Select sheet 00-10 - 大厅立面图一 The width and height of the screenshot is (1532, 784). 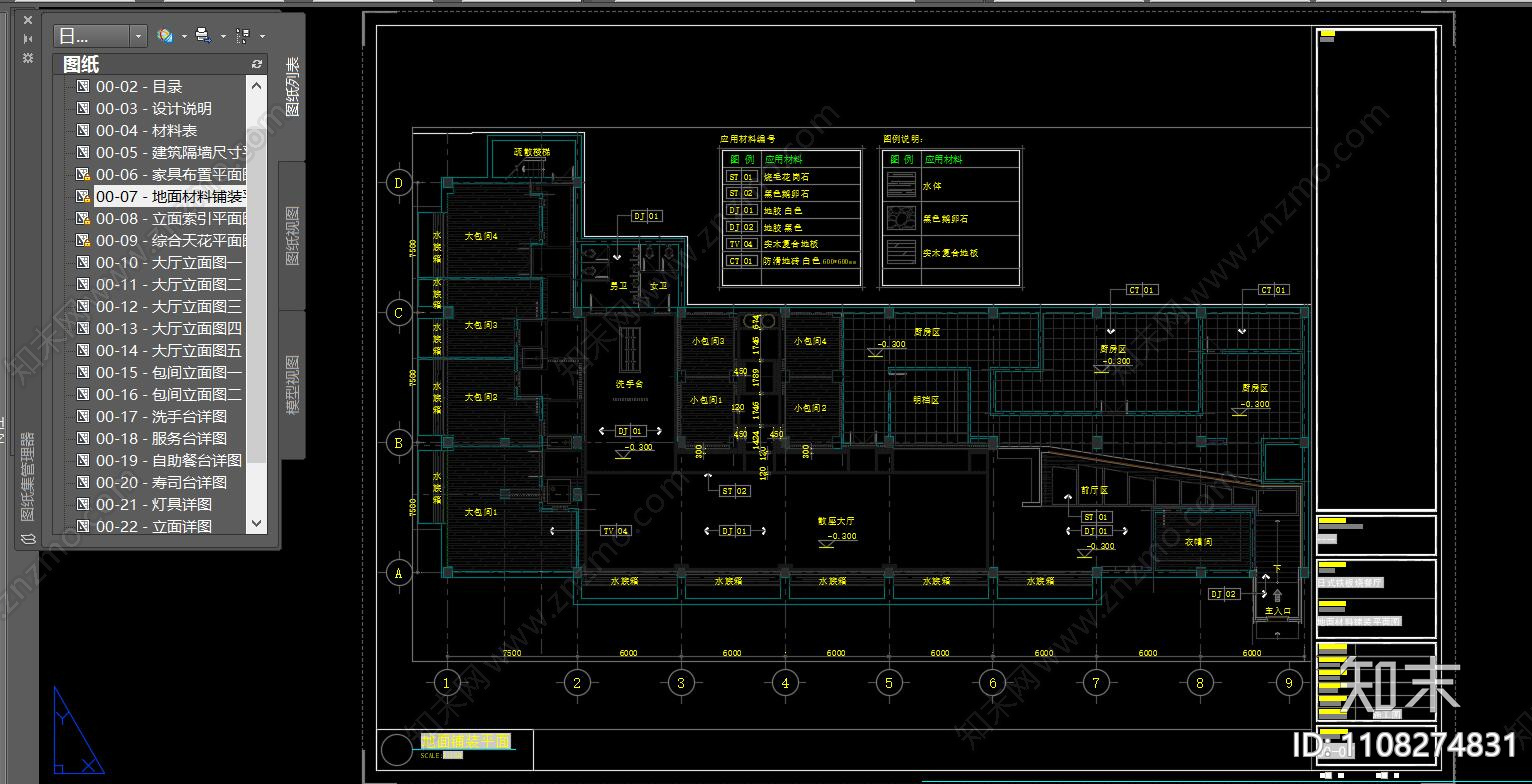click(169, 263)
